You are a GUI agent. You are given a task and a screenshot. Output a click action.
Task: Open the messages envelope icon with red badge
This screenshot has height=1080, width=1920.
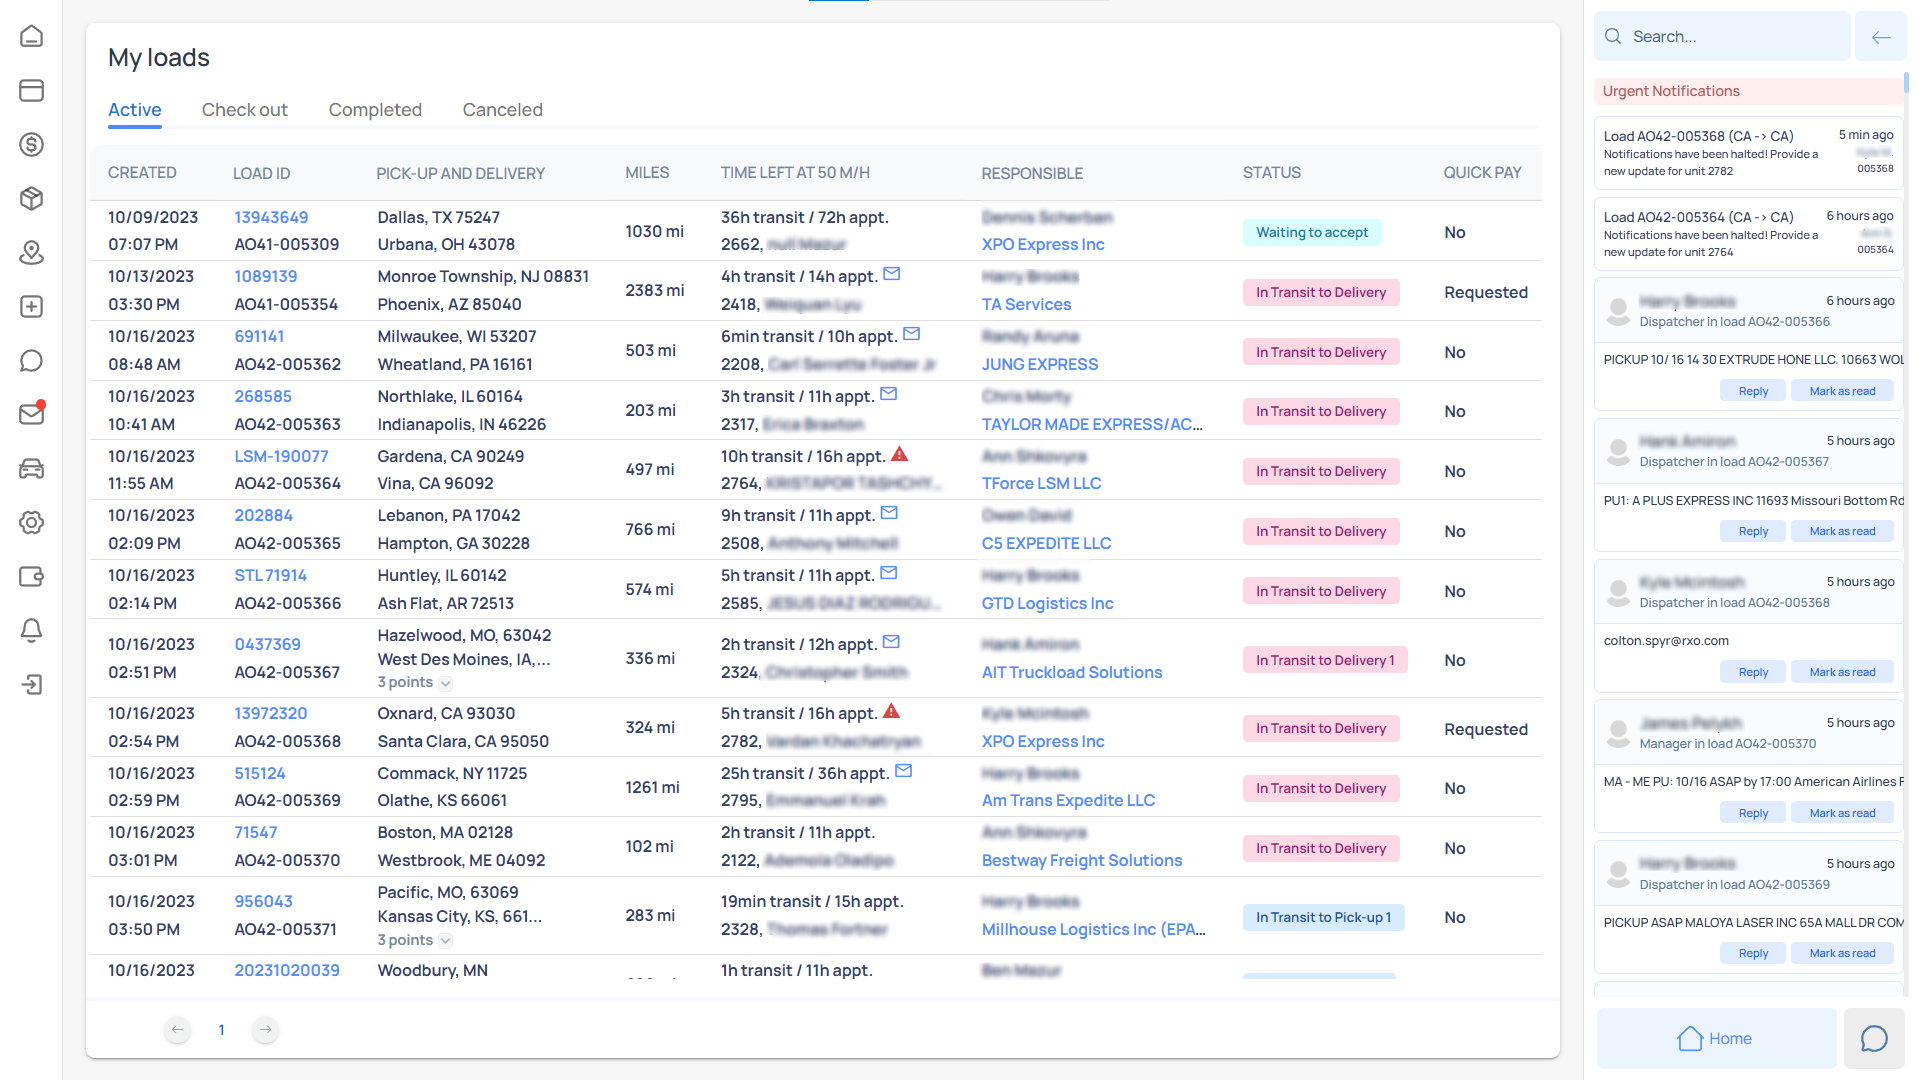click(x=32, y=414)
